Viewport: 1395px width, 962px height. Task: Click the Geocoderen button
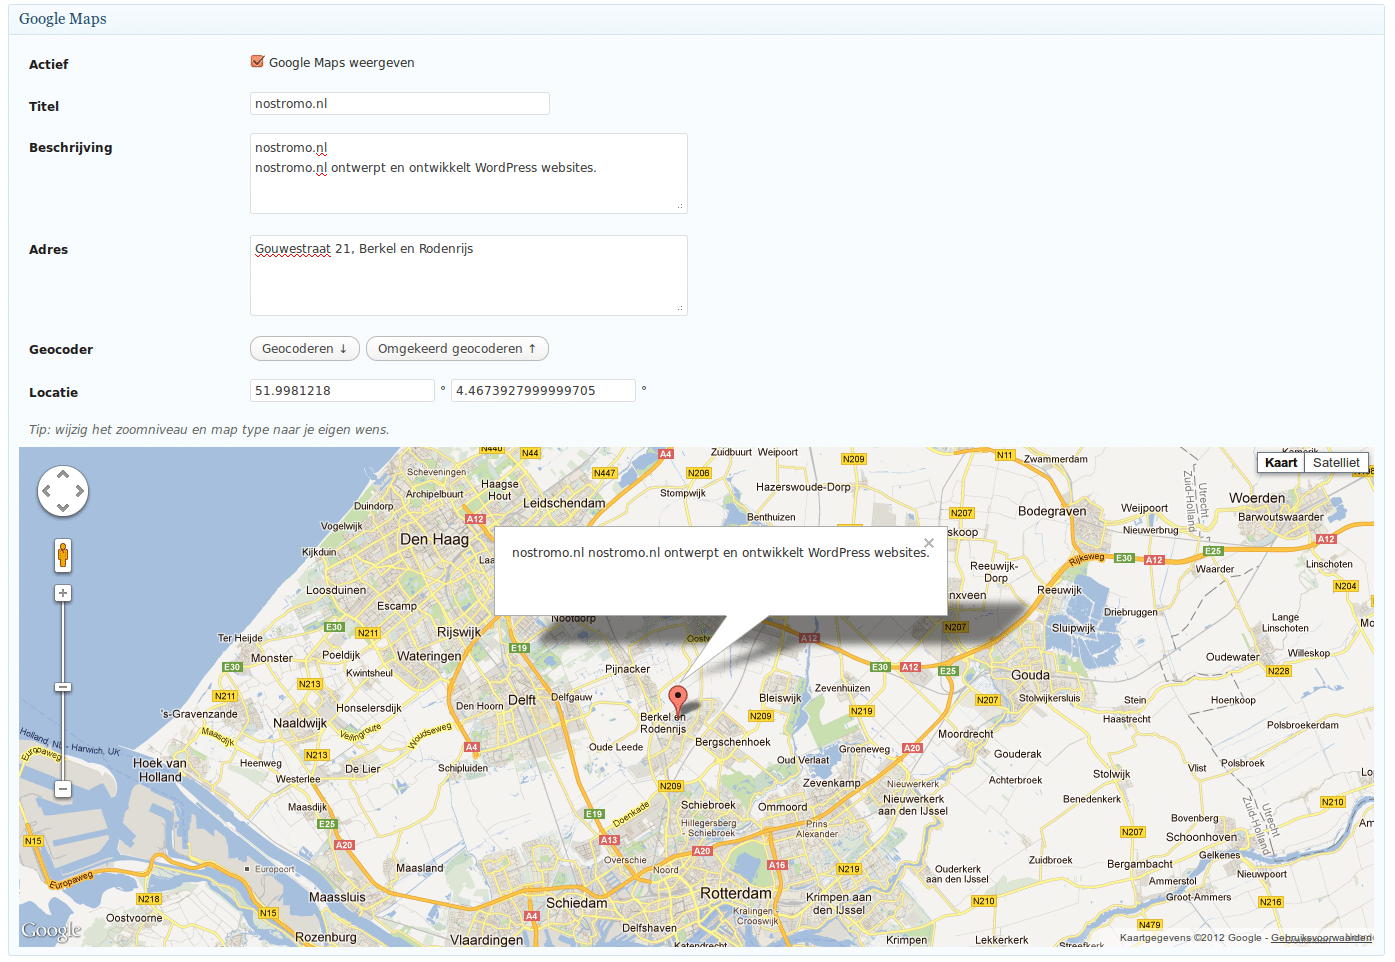pyautogui.click(x=304, y=348)
